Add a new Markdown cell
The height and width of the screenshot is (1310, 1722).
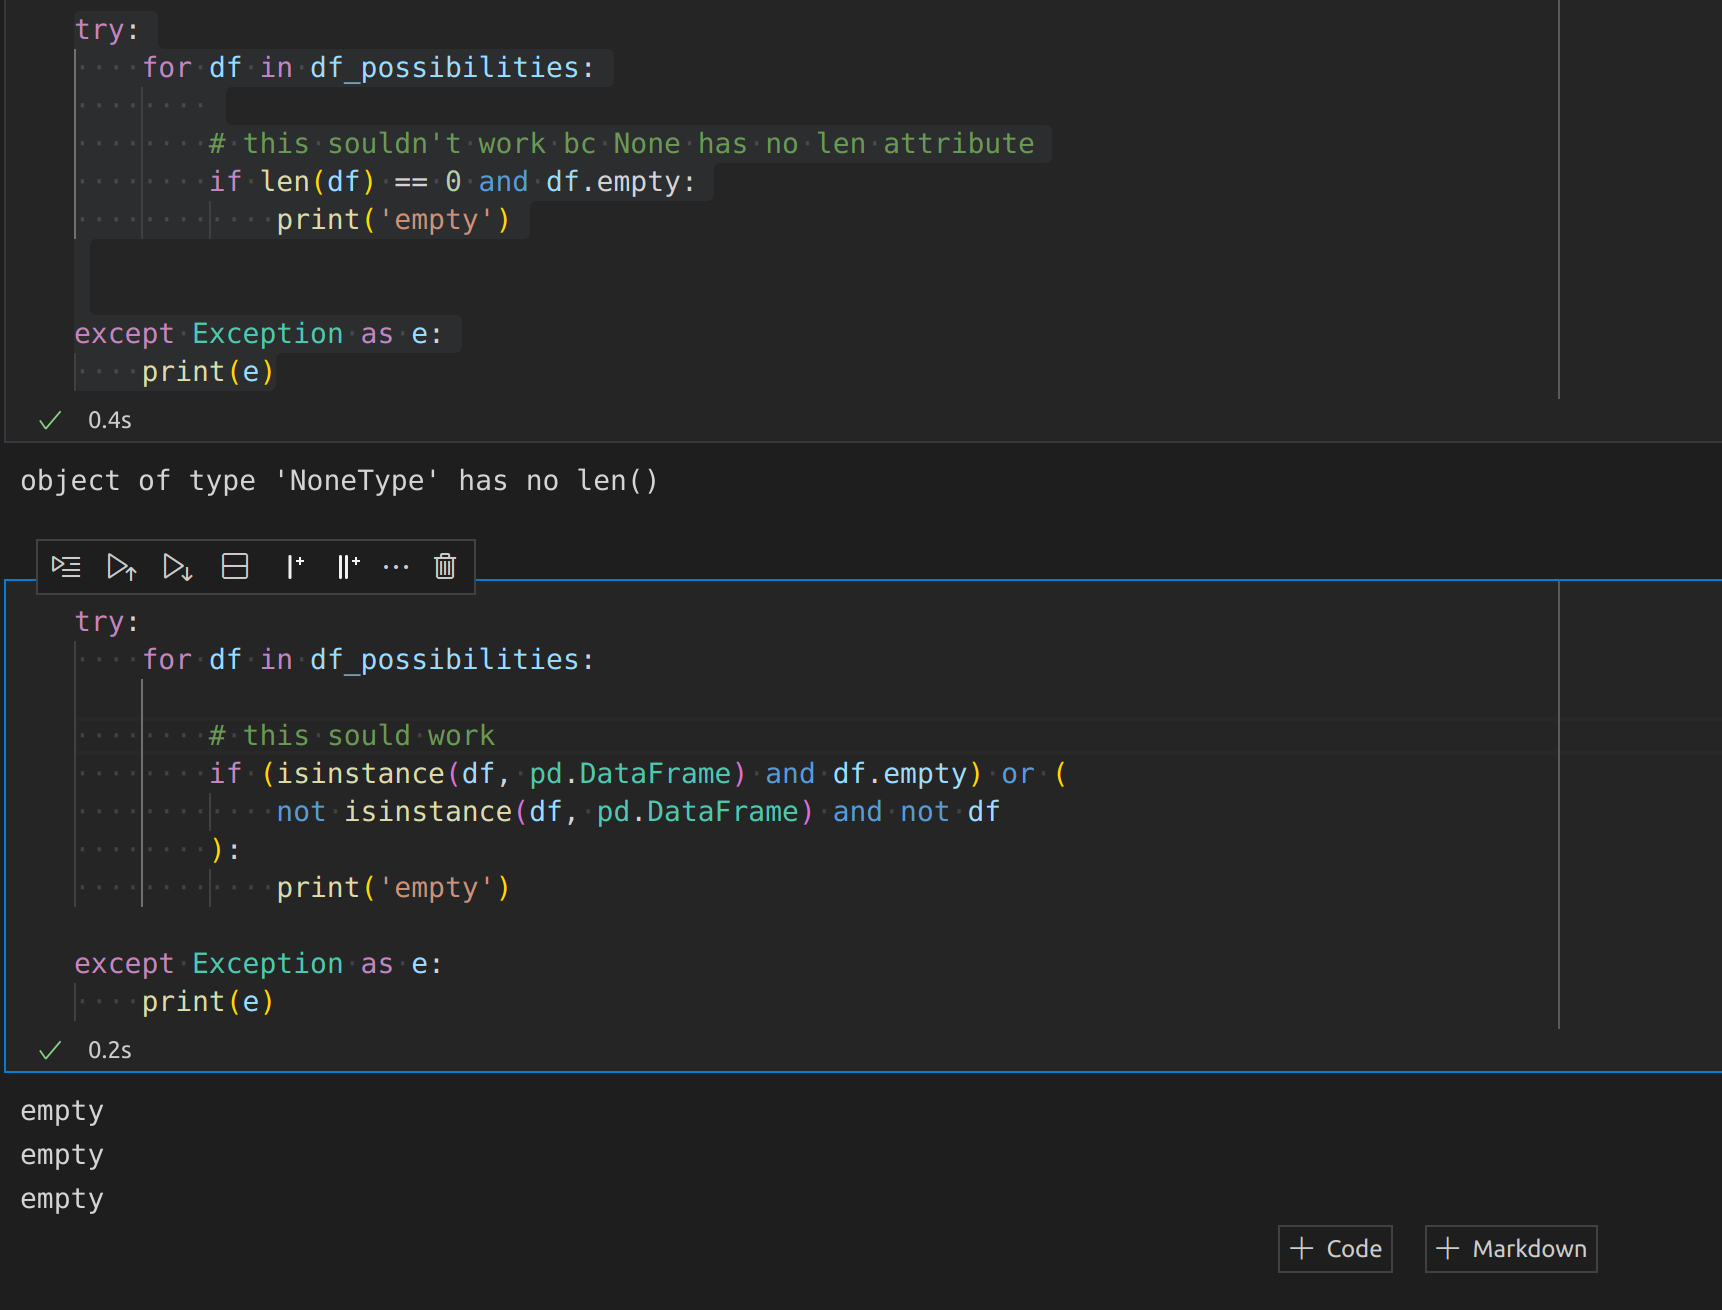tap(1511, 1249)
